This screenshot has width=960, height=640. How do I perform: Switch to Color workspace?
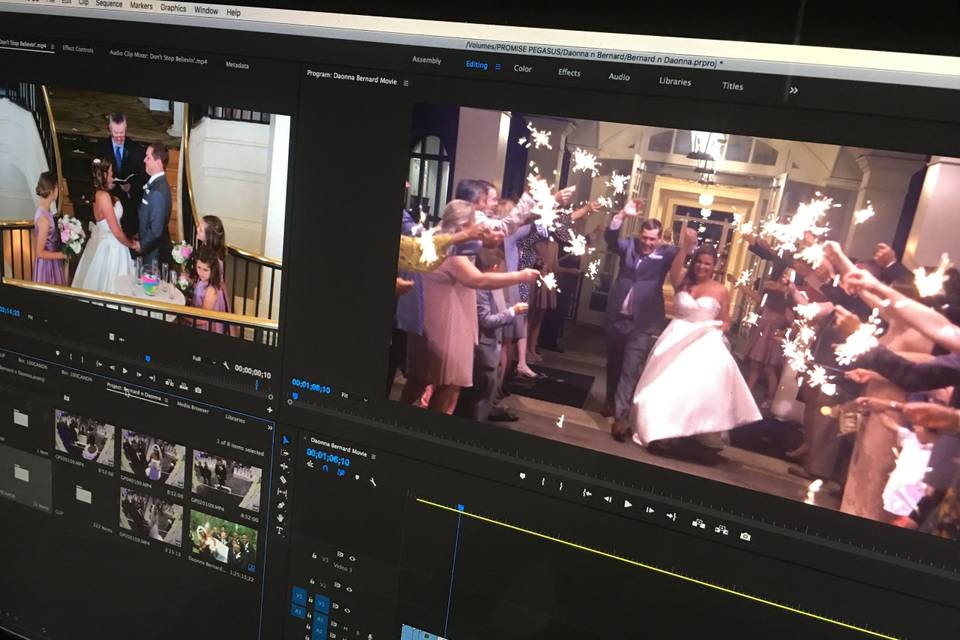[x=522, y=69]
